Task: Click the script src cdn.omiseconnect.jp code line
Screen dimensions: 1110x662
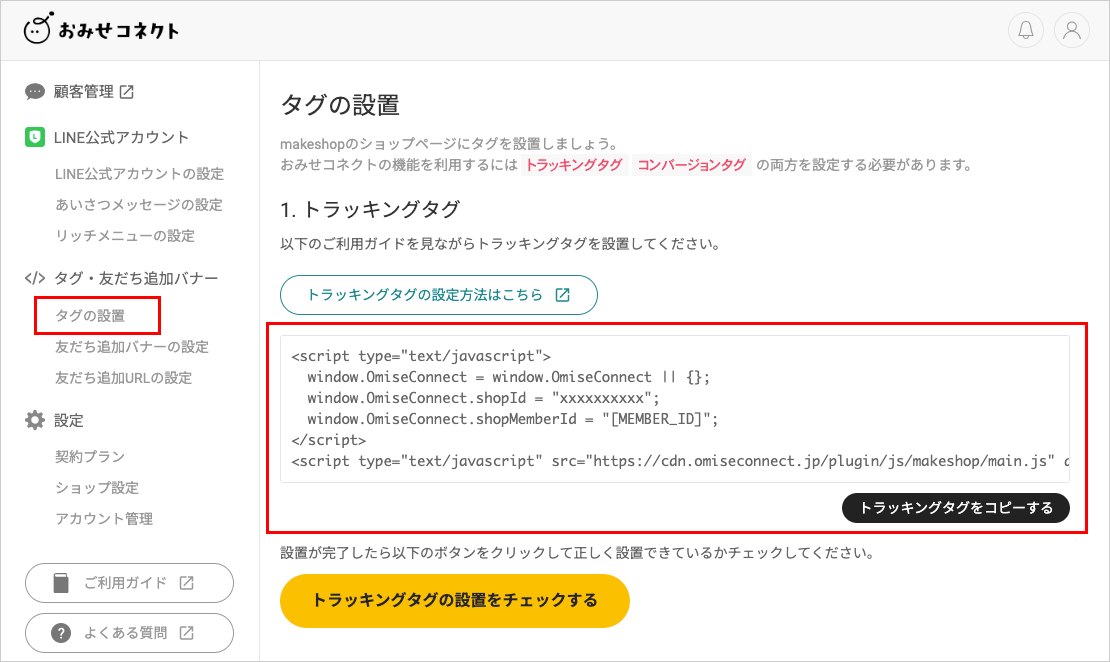Action: [680, 461]
